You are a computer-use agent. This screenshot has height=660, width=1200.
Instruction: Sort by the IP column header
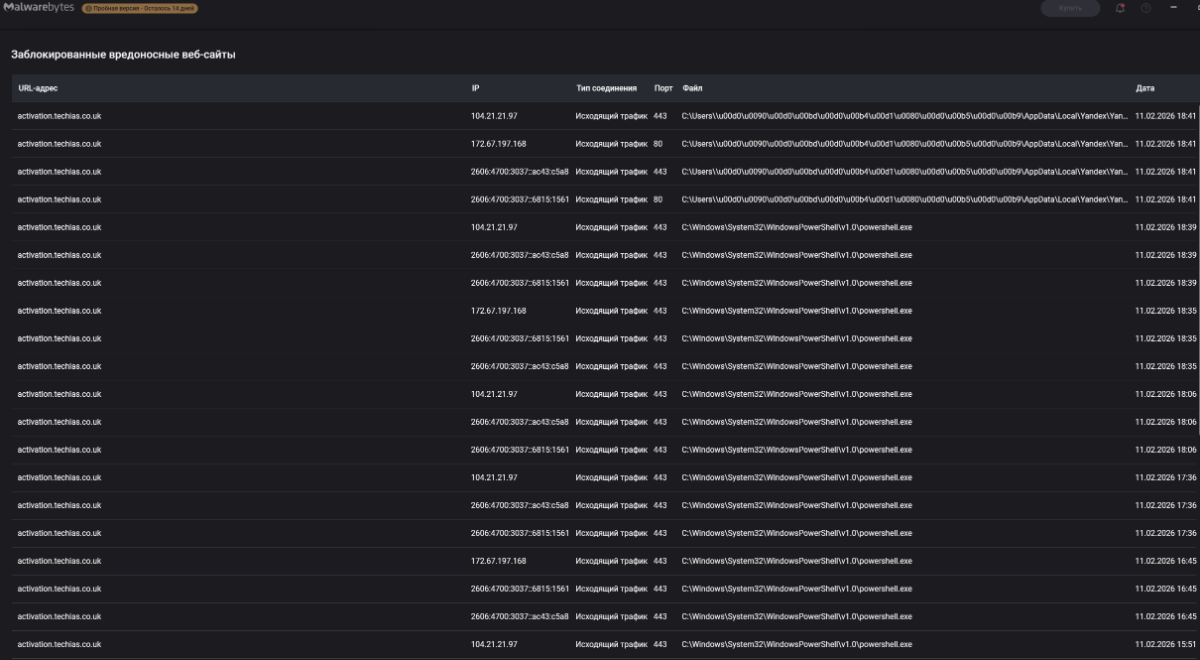[475, 88]
